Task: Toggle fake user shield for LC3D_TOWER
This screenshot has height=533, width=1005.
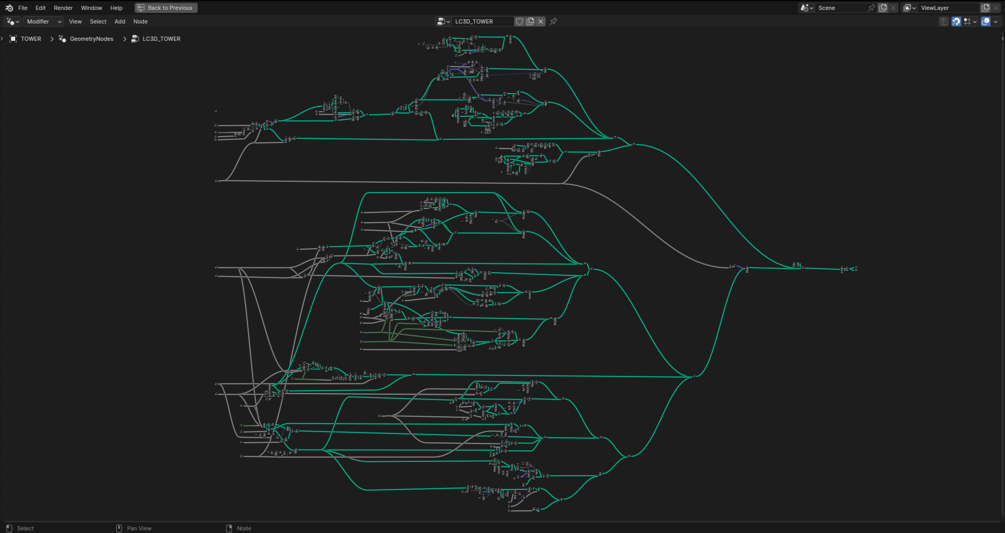Action: coord(520,21)
